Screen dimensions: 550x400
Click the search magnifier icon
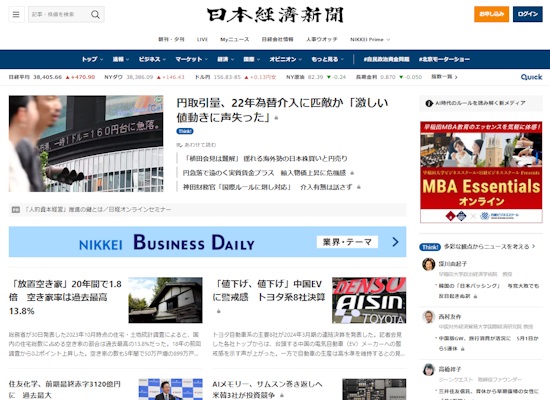95,14
